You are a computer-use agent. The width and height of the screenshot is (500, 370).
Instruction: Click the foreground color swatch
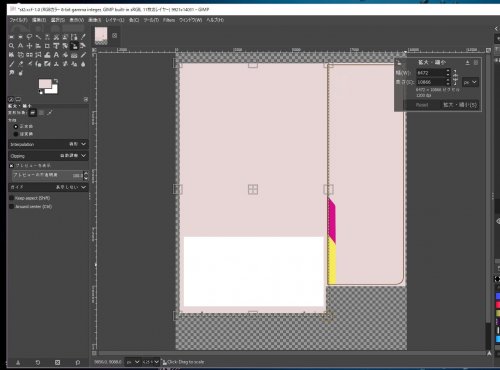(45, 83)
